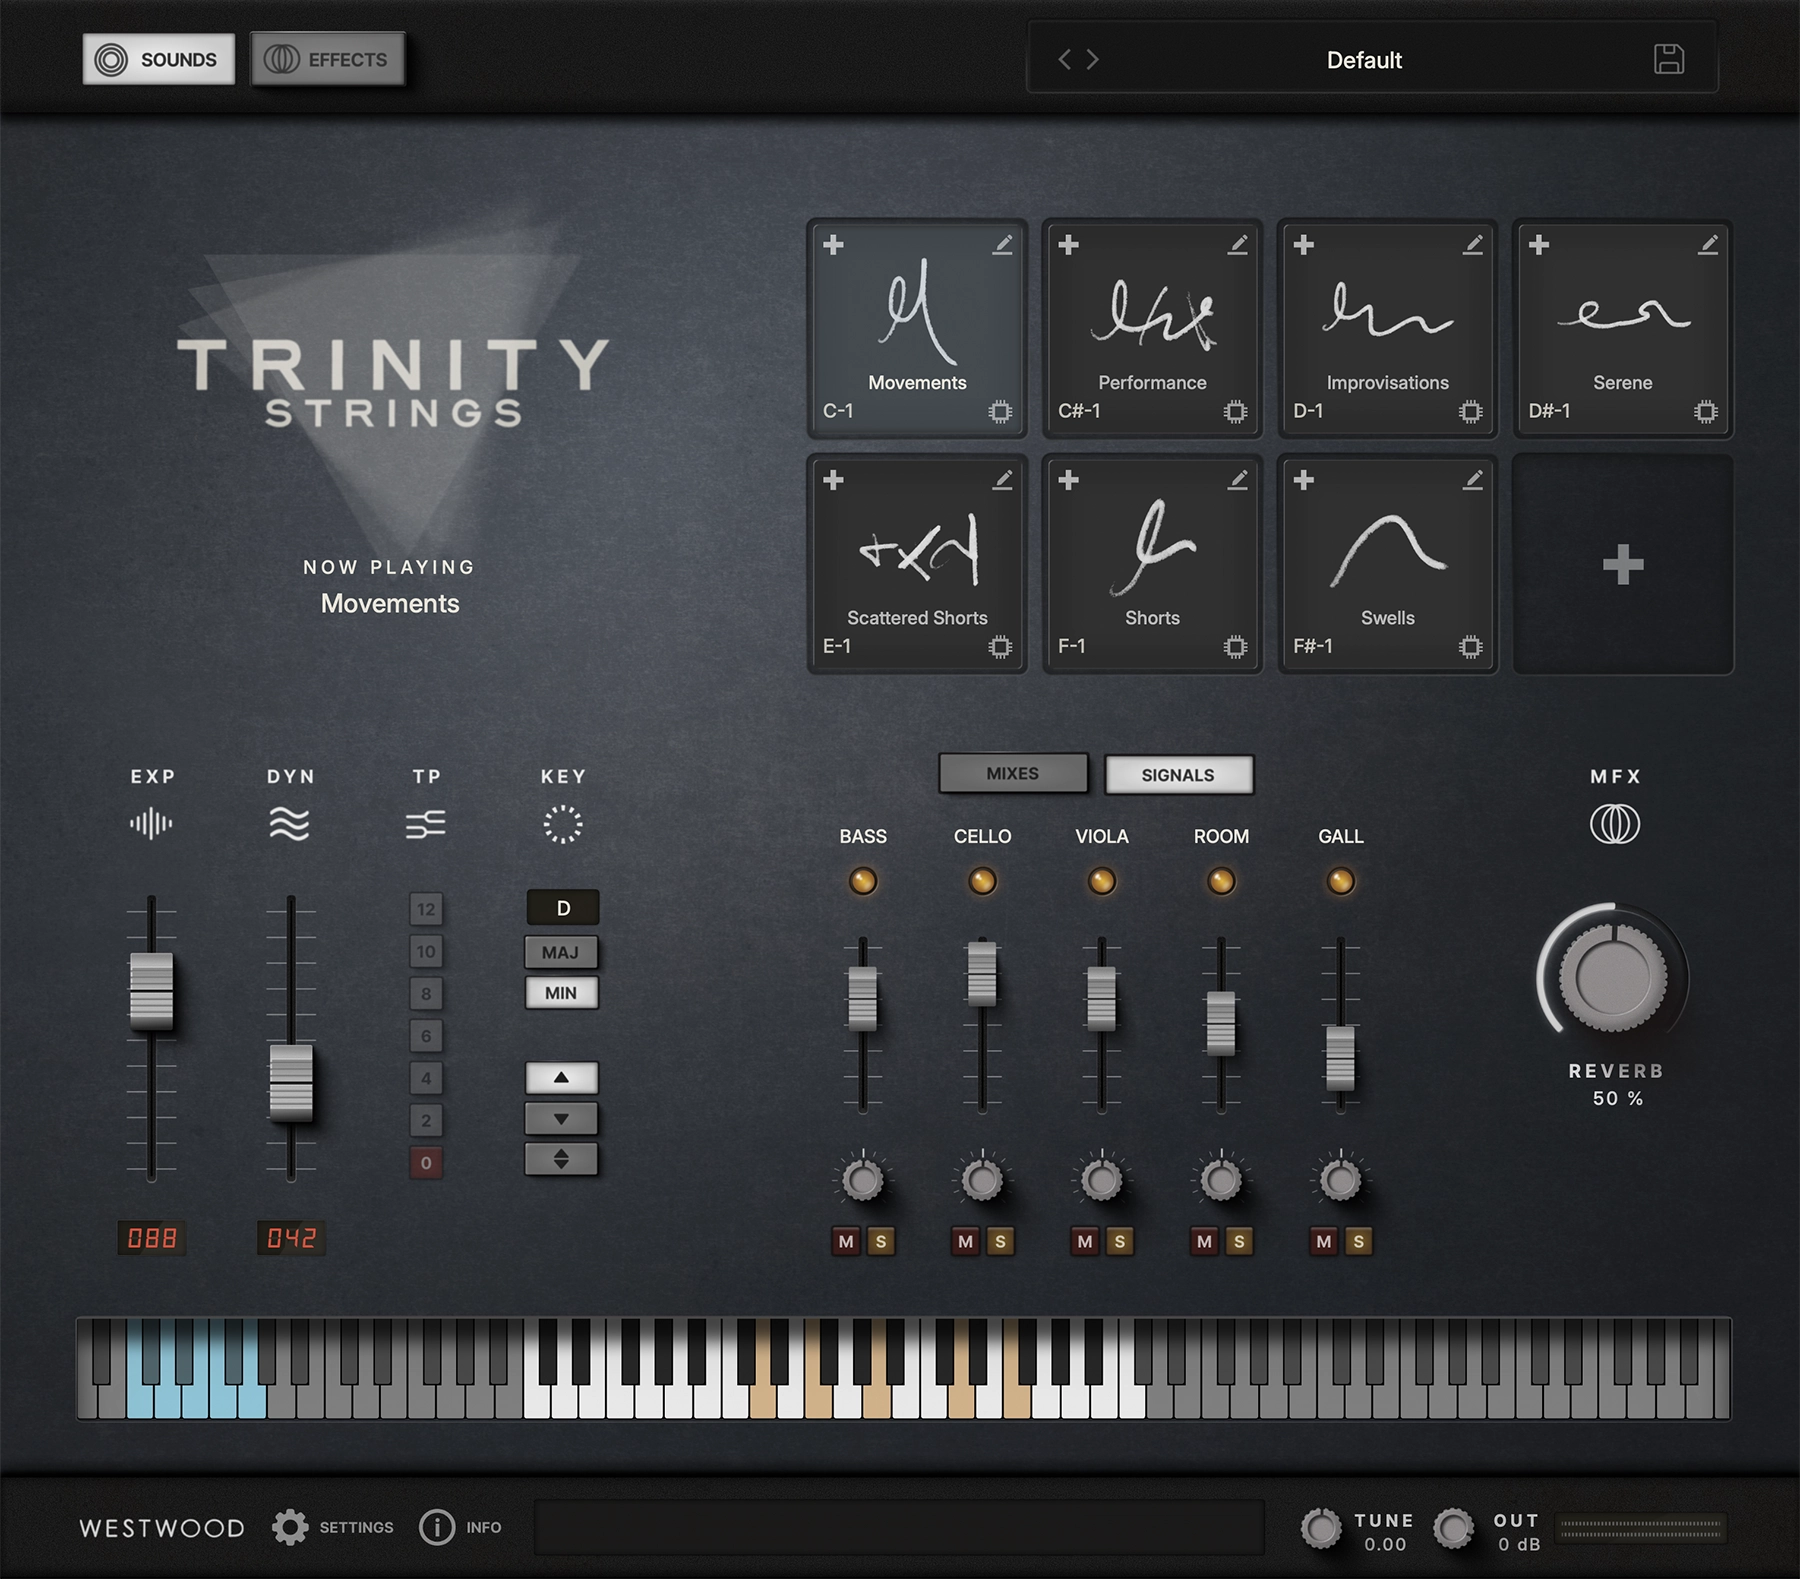Click the key shift down arrow button
This screenshot has height=1579, width=1800.
[x=561, y=1119]
